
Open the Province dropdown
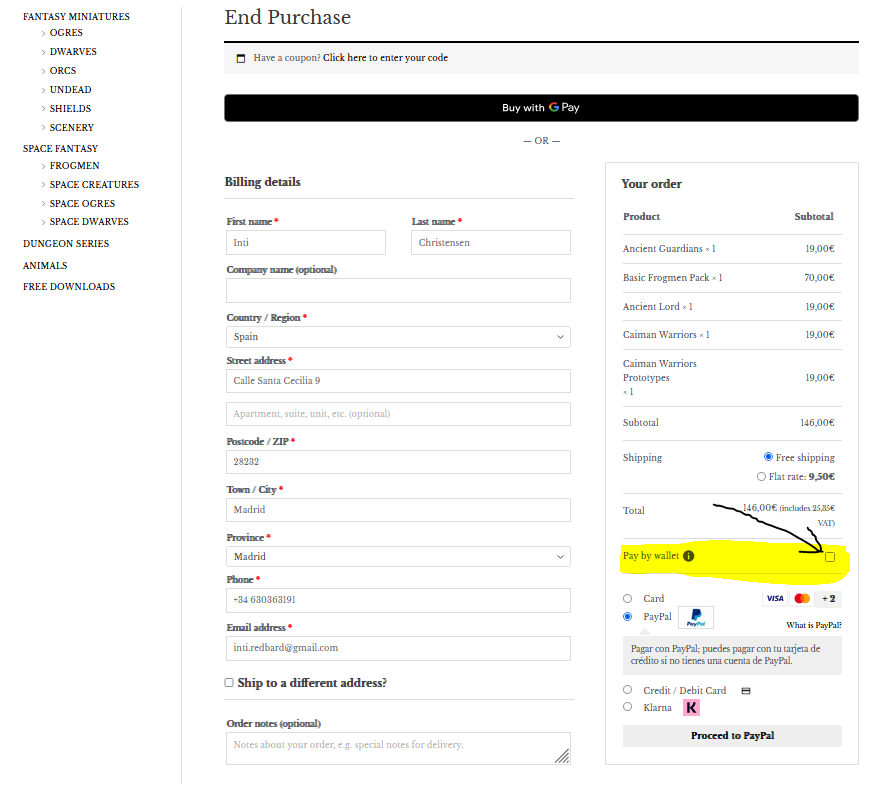click(398, 556)
